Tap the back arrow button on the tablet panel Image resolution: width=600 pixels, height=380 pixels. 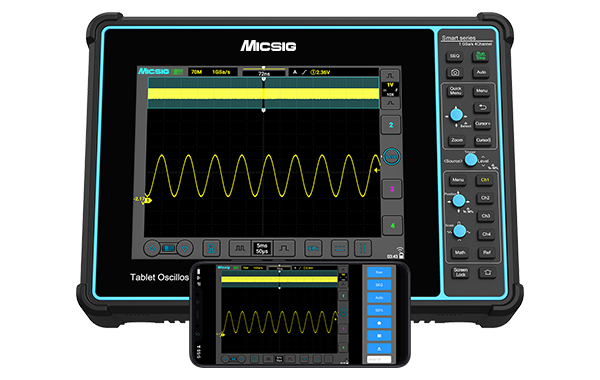pos(482,108)
